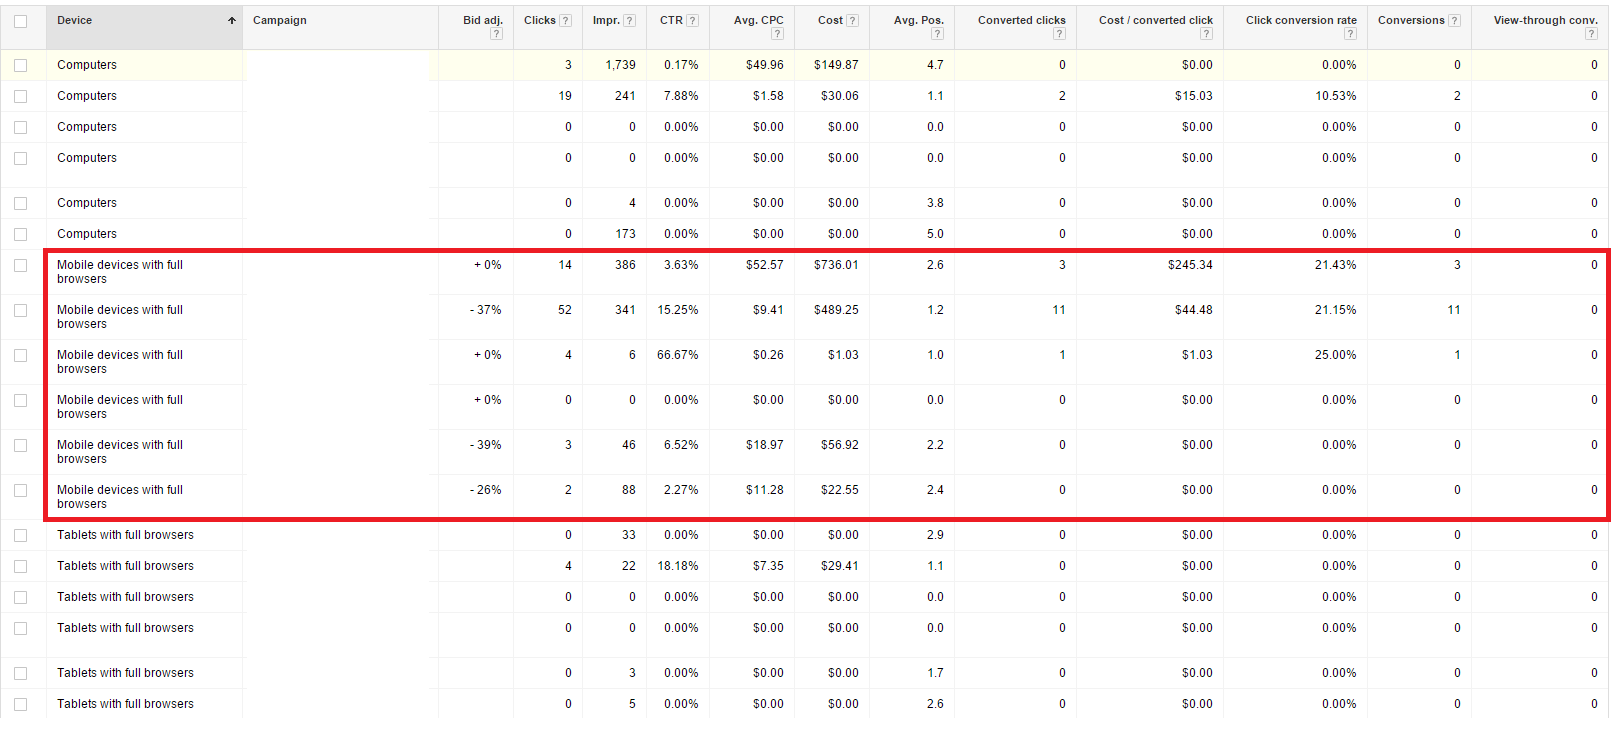Click the 18.18% CTR value in Tablets row

tap(678, 566)
